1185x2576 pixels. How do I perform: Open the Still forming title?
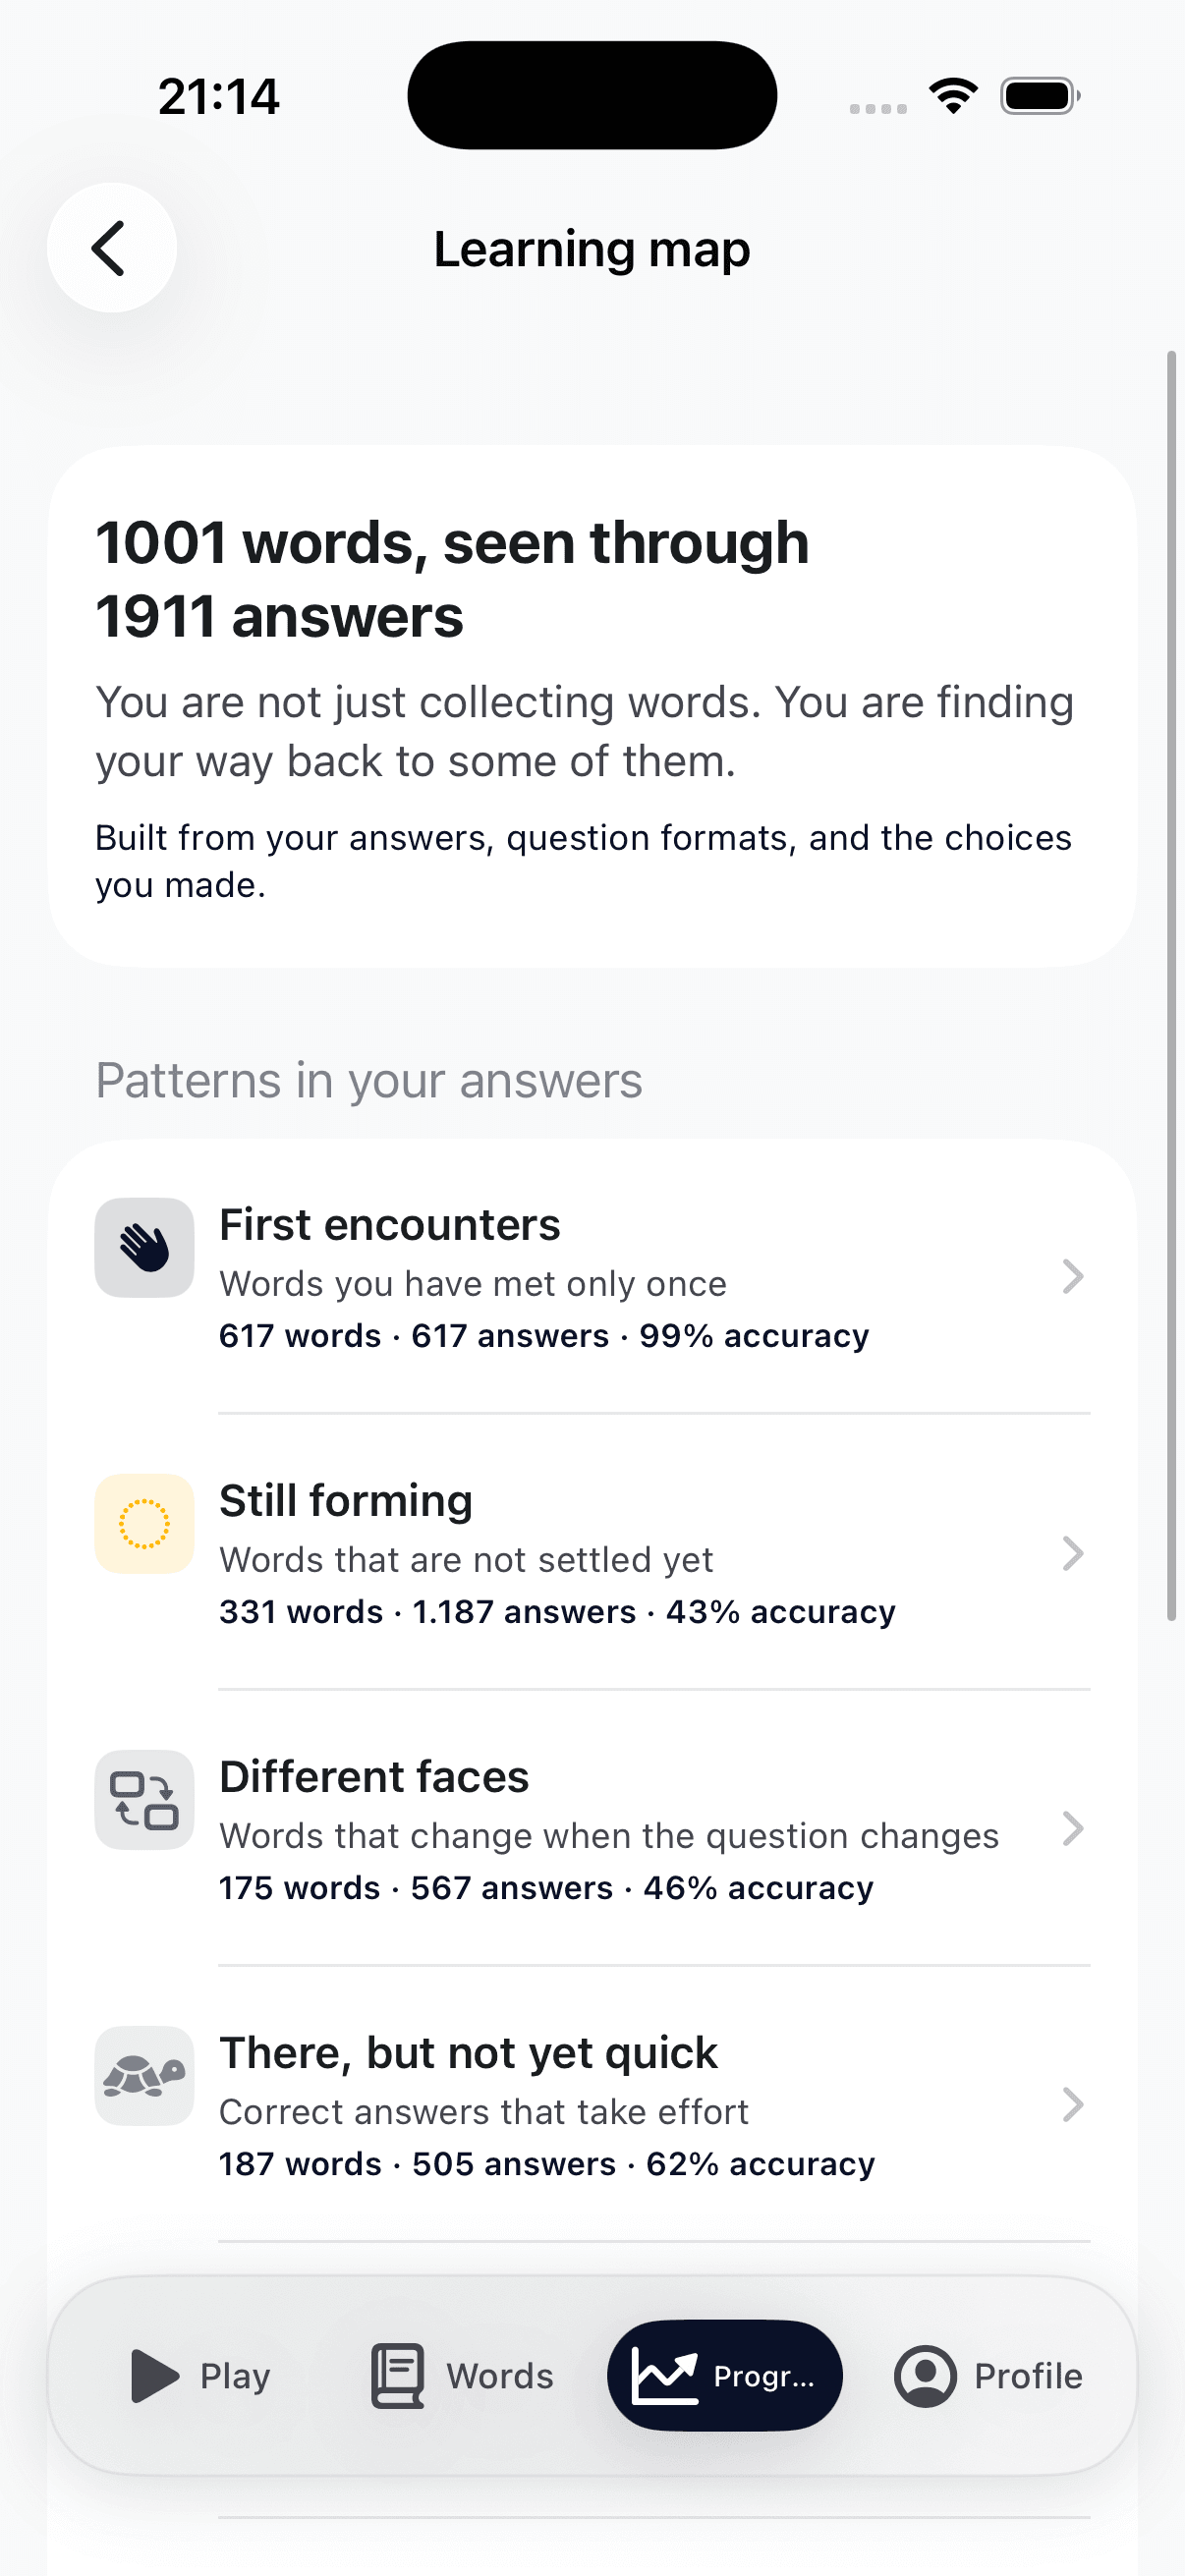346,1500
